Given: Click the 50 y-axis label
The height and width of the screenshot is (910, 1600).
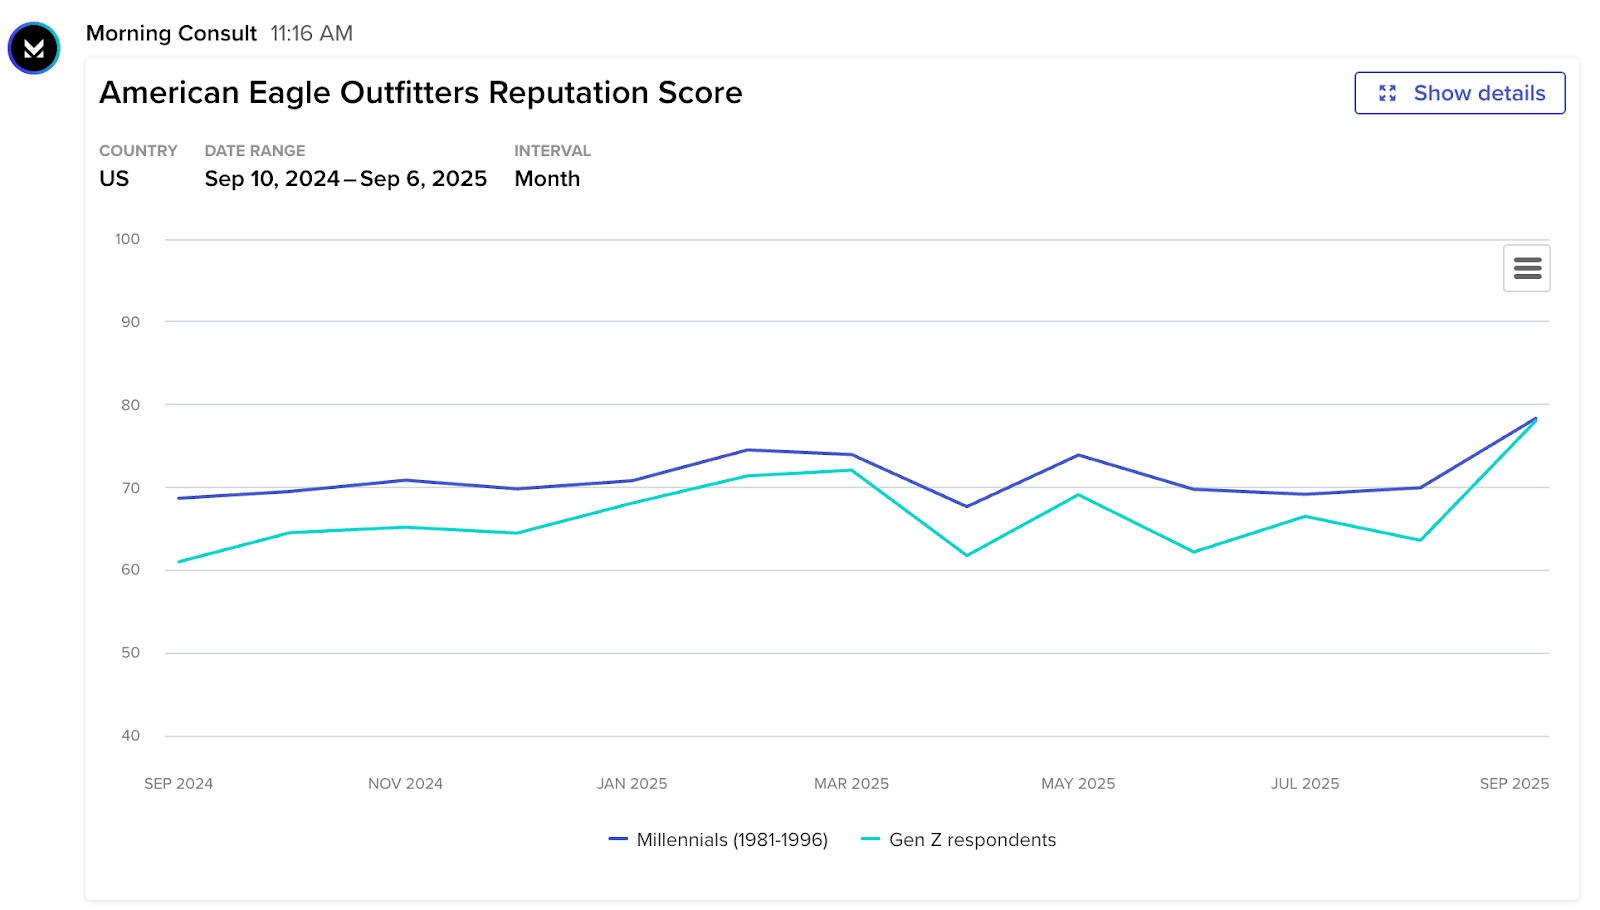Looking at the screenshot, I should 130,653.
